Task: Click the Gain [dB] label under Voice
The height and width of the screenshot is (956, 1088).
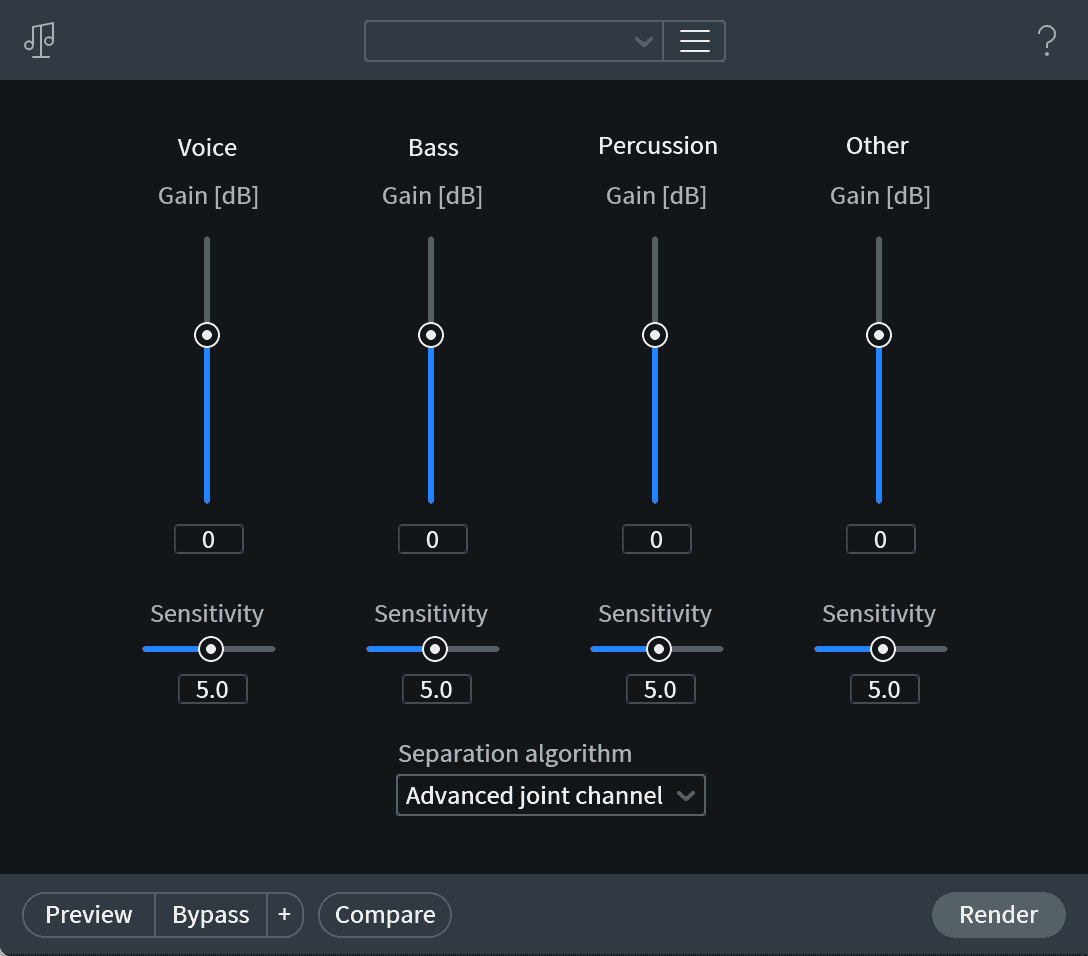Action: coord(208,196)
